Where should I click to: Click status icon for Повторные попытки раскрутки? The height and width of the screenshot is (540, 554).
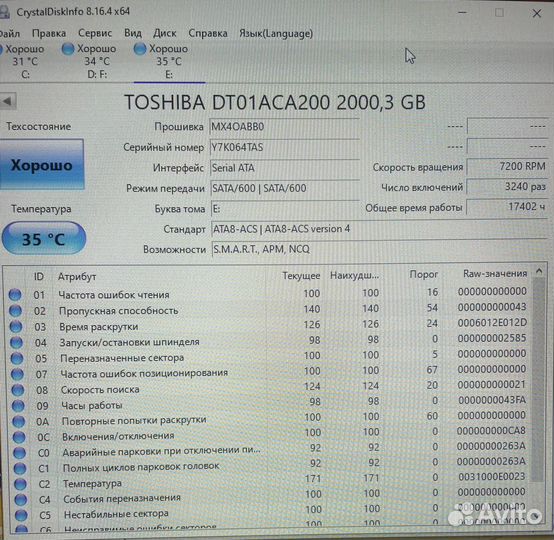(x=19, y=421)
